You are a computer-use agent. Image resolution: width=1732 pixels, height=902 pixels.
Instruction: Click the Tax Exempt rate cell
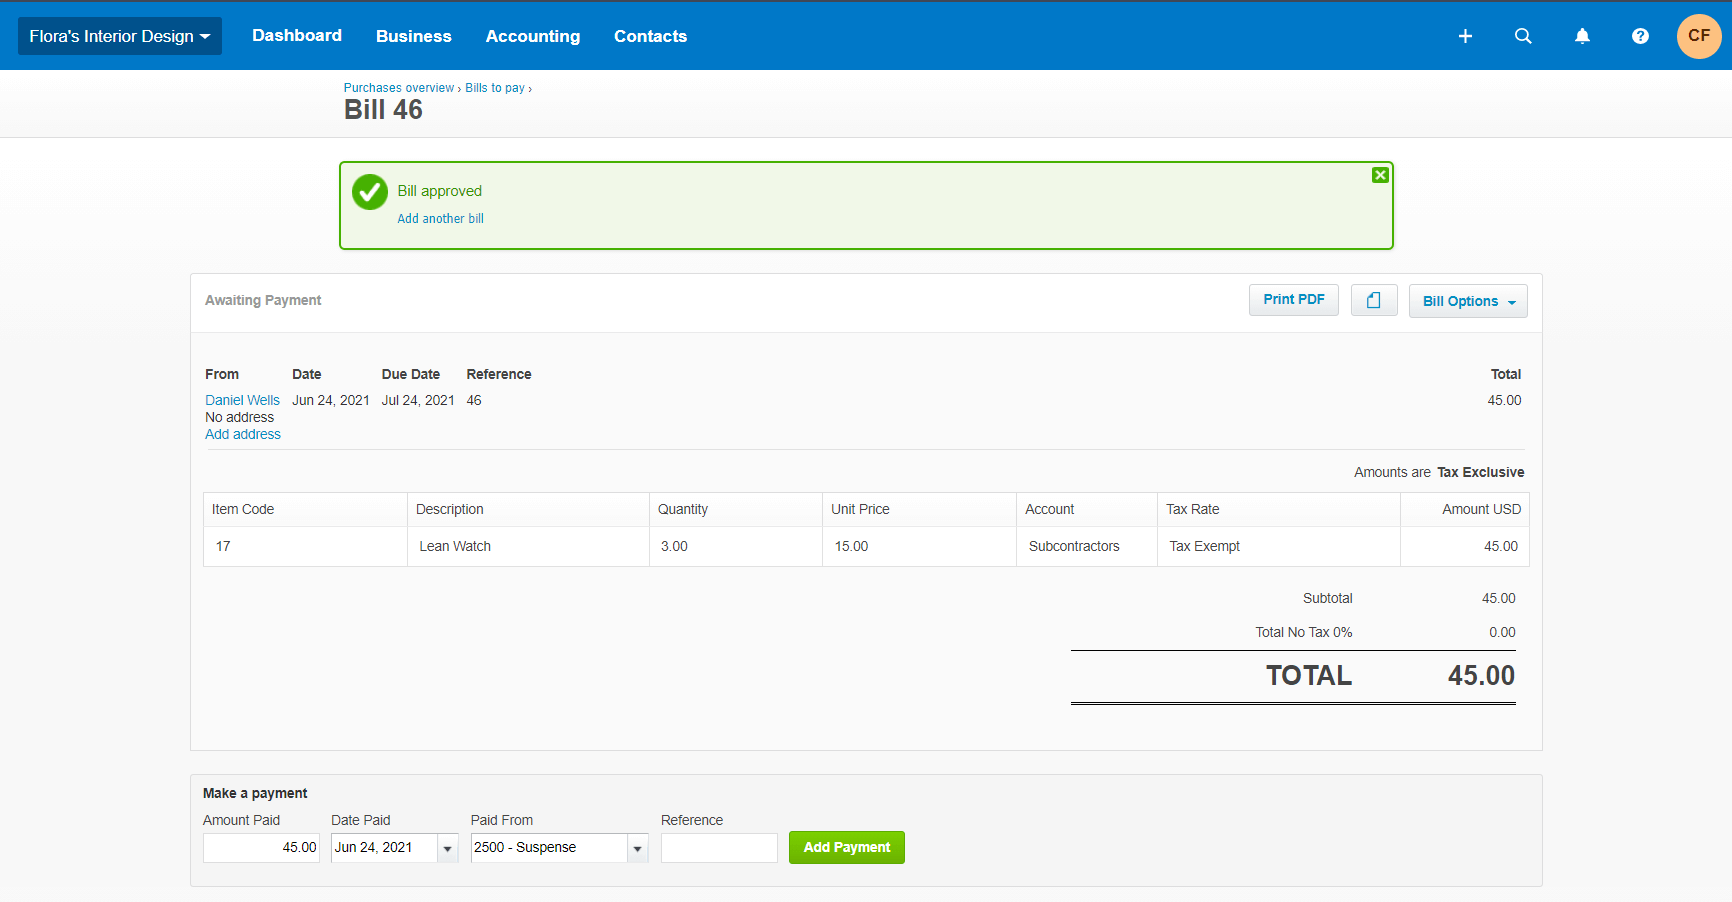click(1278, 546)
